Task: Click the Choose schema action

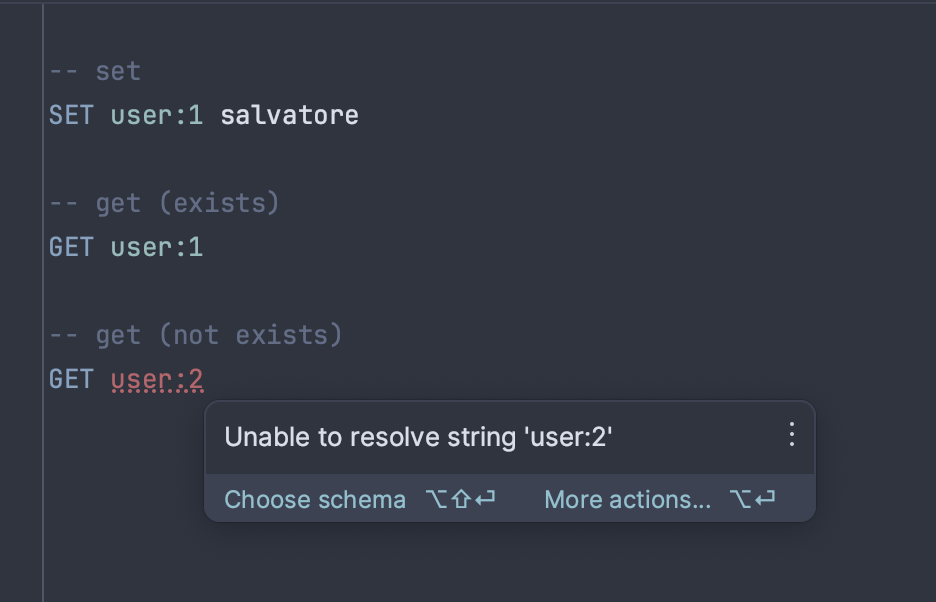Action: point(315,499)
